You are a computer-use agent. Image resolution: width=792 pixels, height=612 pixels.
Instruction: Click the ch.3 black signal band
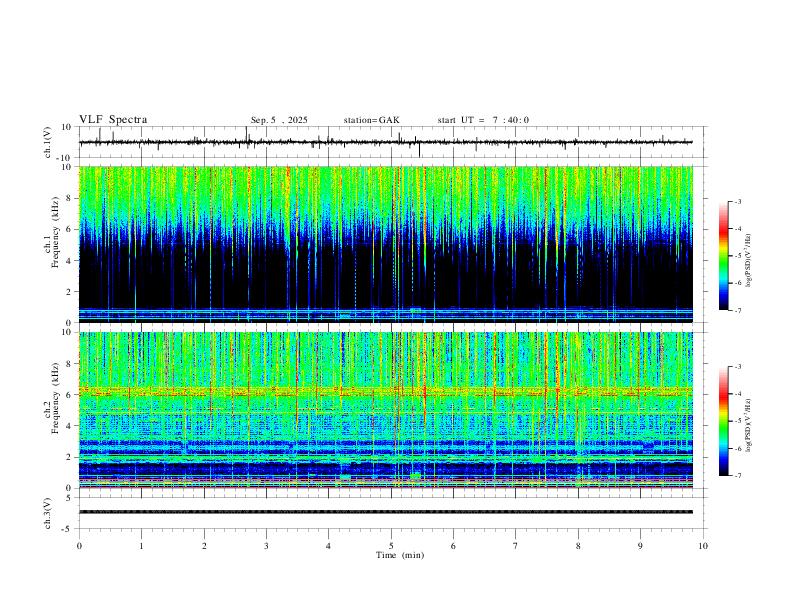pos(385,512)
